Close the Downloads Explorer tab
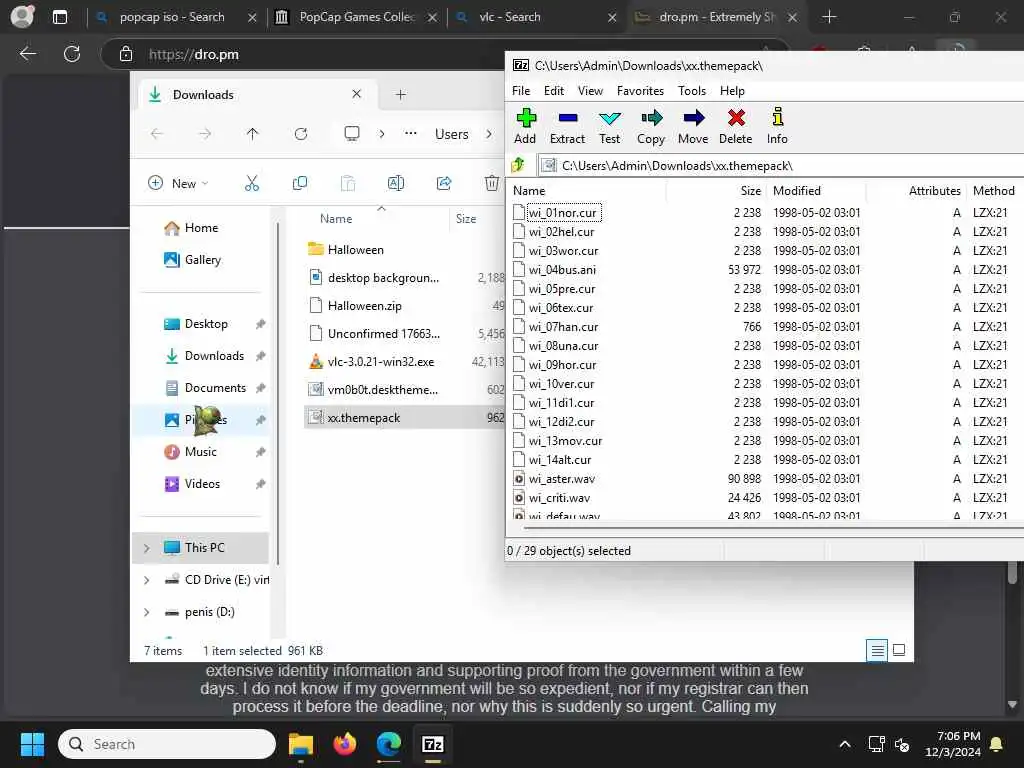The height and width of the screenshot is (768, 1024). click(x=357, y=94)
